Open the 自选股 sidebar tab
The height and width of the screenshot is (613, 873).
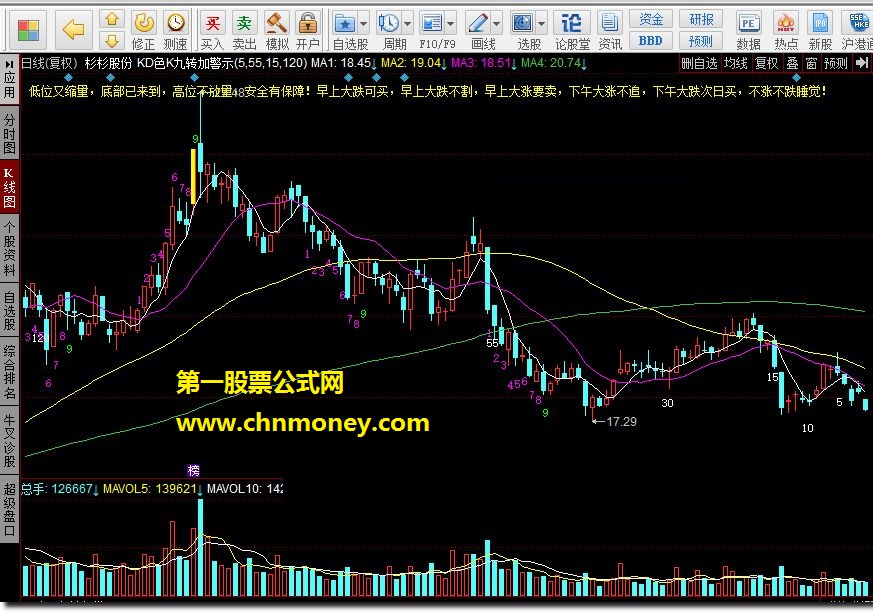(9, 311)
